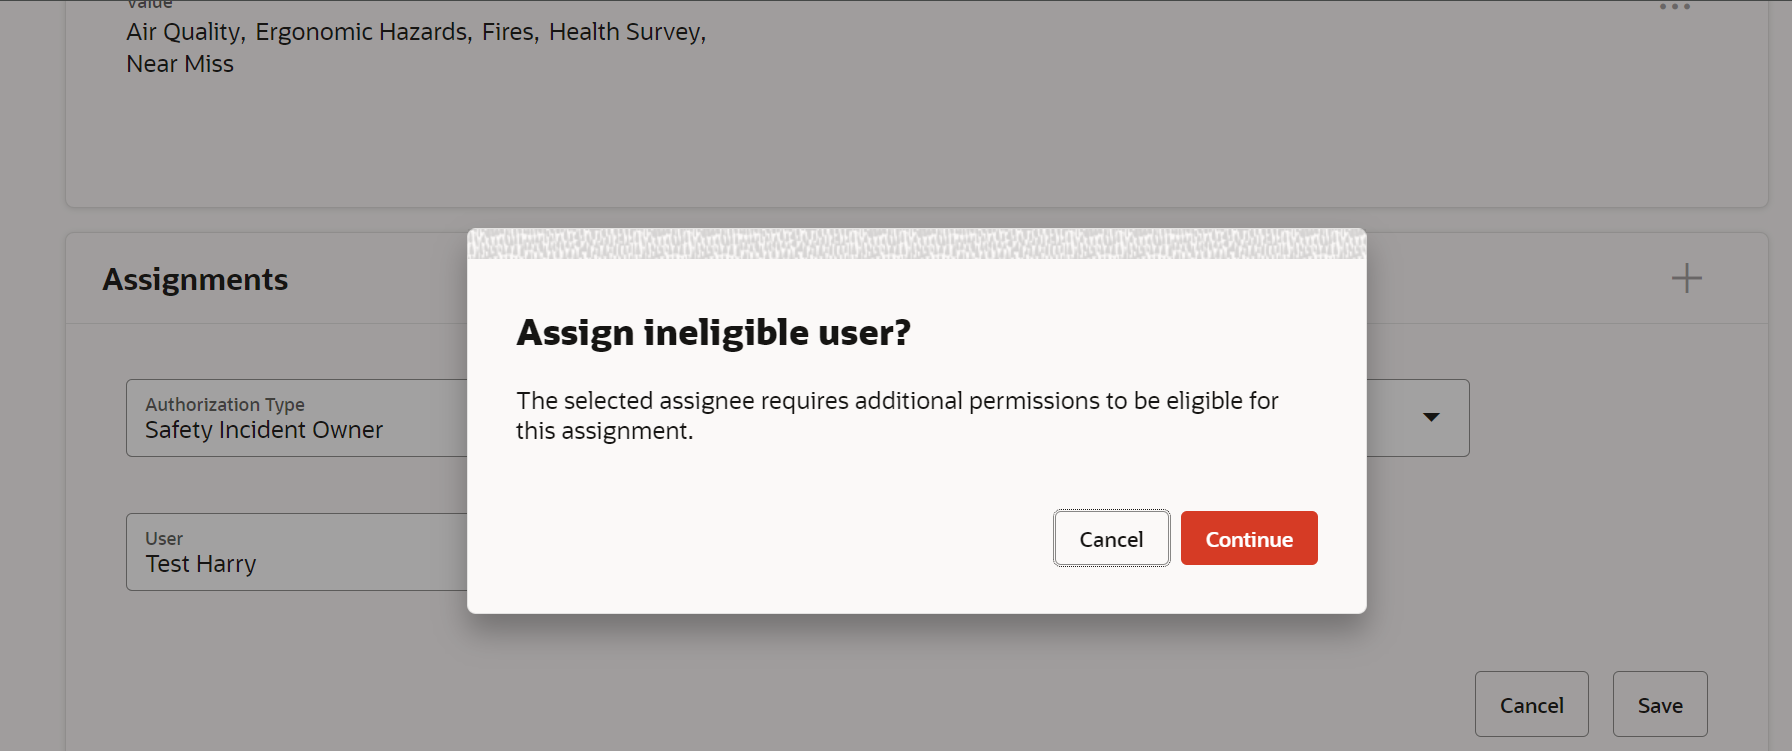Screen dimensions: 1792x751
Task: Click the Assignments section heading
Action: (x=195, y=279)
